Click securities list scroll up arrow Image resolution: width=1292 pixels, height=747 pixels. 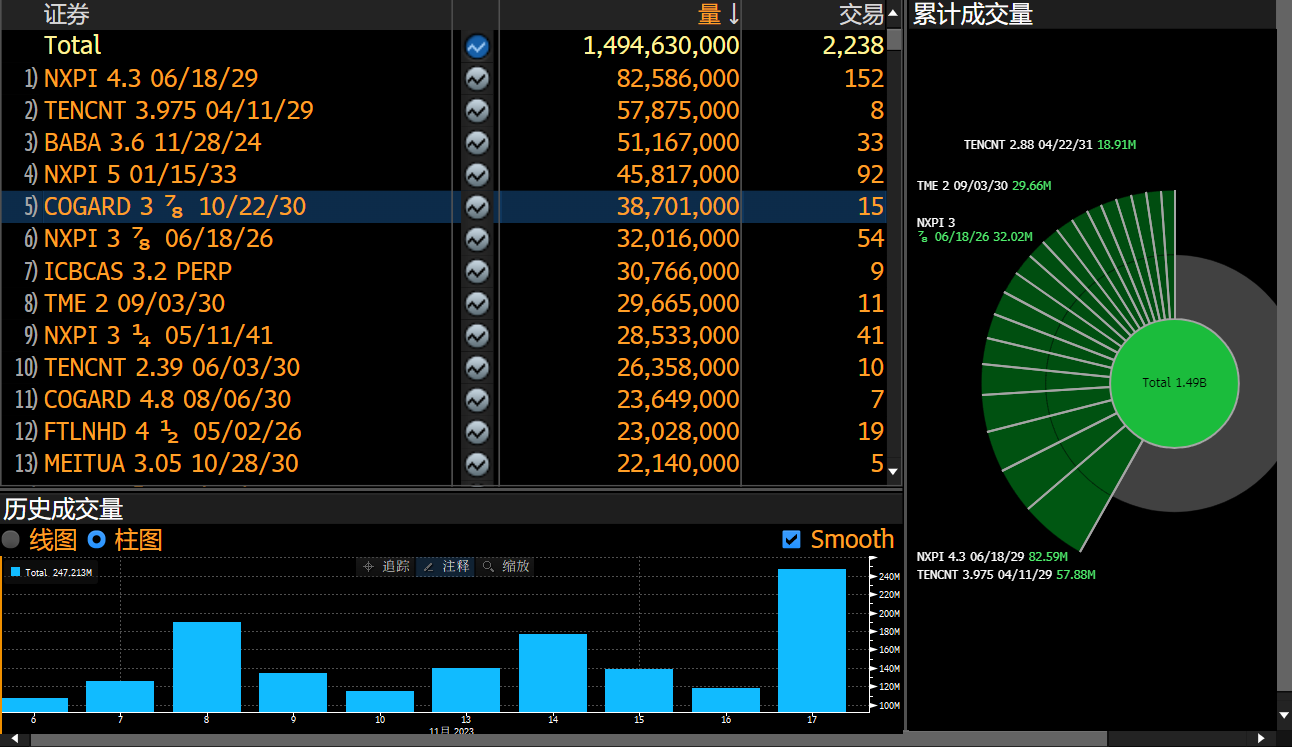point(894,13)
